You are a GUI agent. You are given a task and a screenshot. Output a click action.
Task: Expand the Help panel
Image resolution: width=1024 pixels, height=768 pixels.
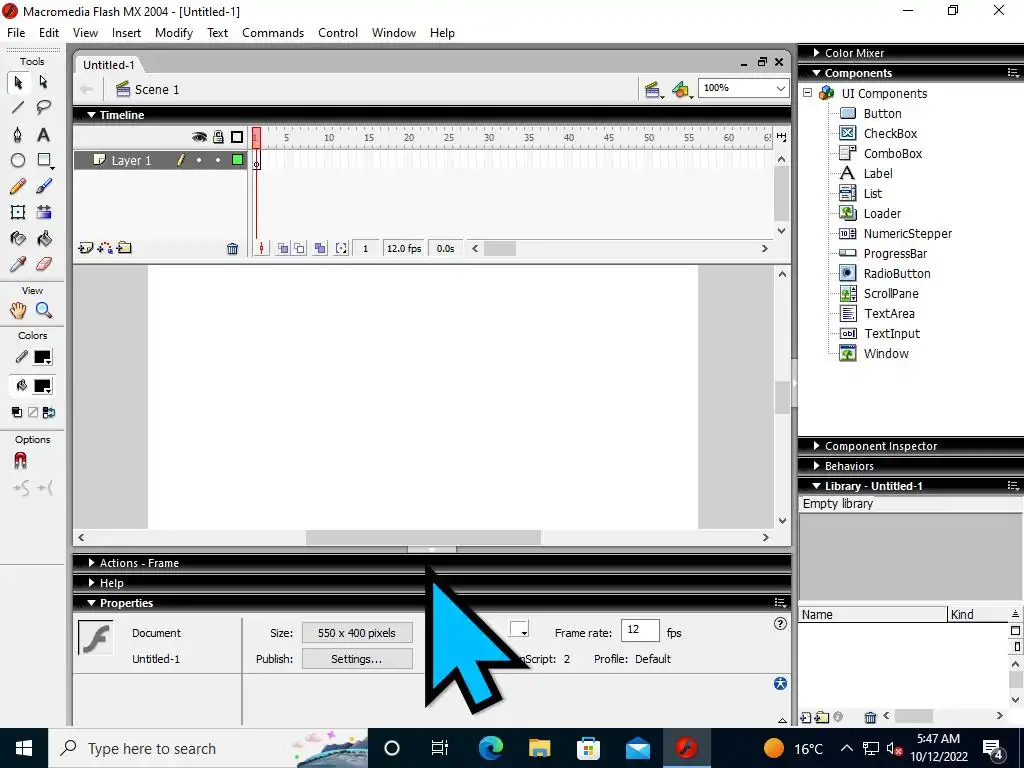[x=91, y=583]
